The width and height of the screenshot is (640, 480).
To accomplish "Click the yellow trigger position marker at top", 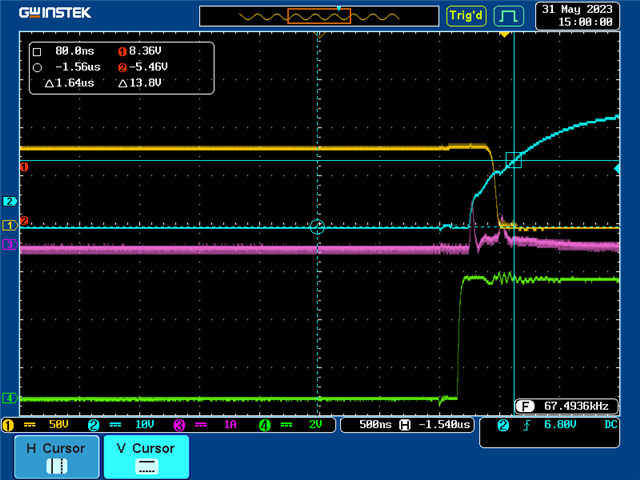I will pos(504,35).
